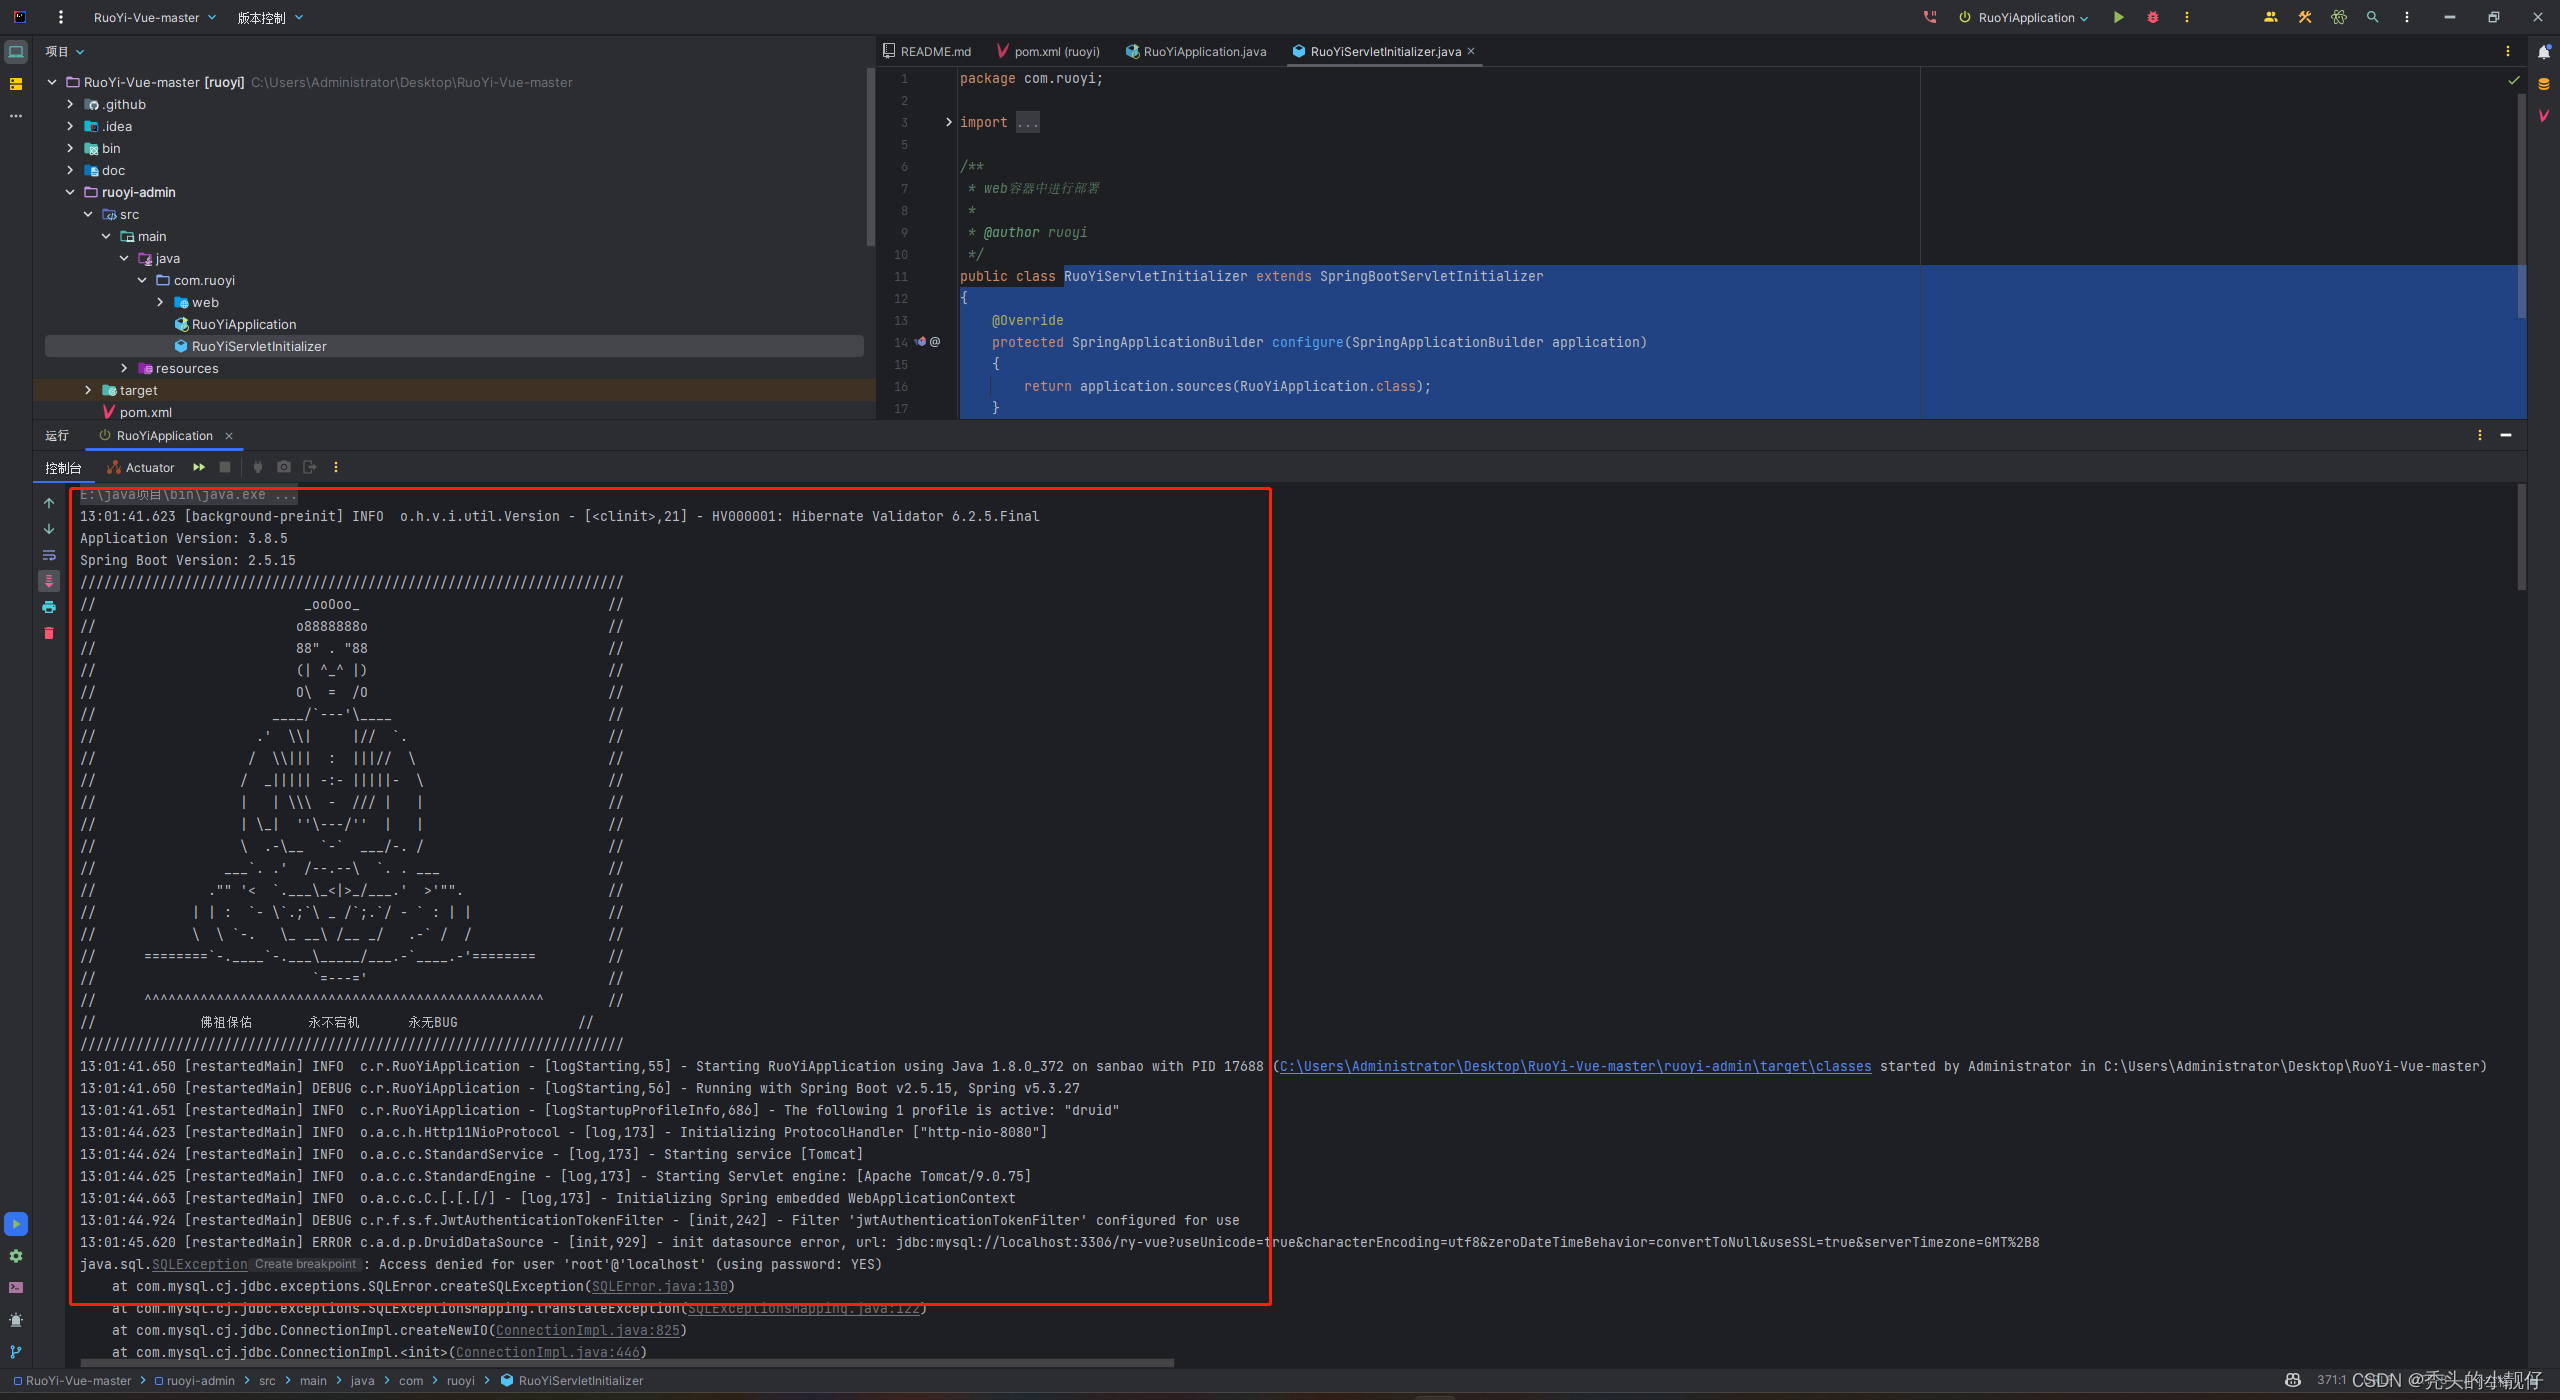Image resolution: width=2560 pixels, height=1400 pixels.
Task: Switch to the pom.xml (ruoyi) editor tab
Action: click(x=1056, y=51)
